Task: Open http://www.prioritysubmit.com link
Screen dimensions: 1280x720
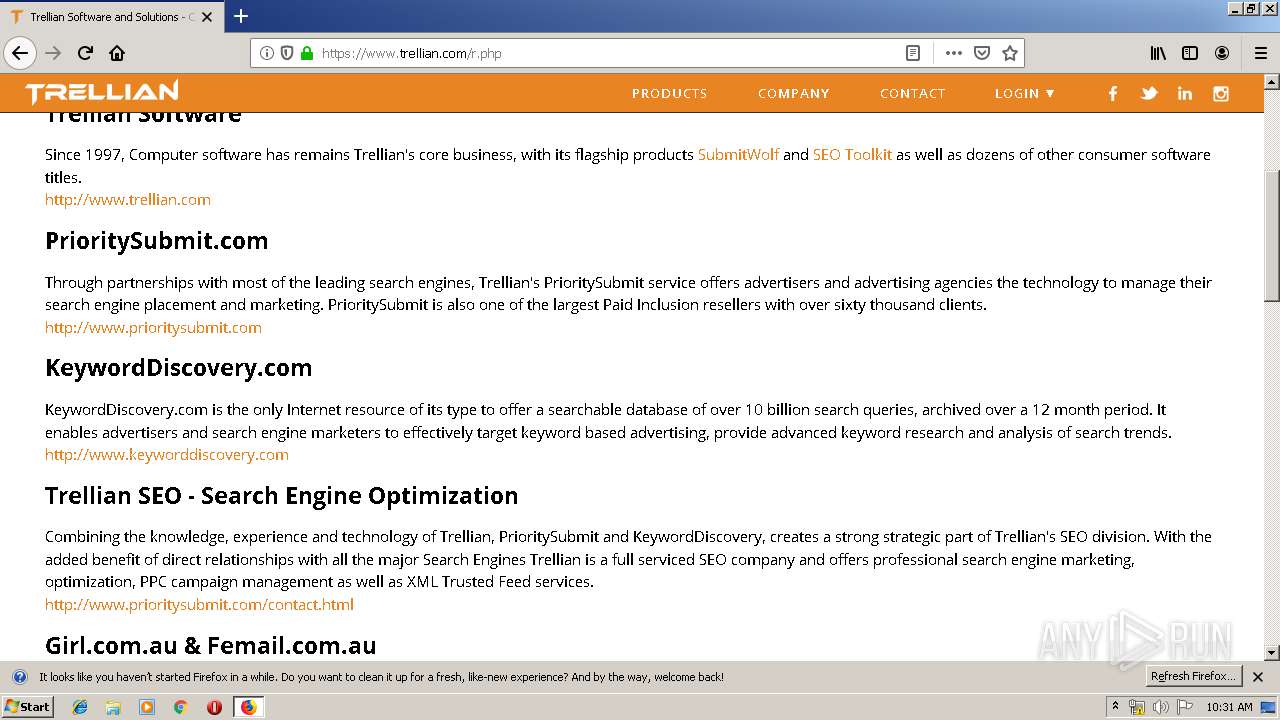Action: coord(153,327)
